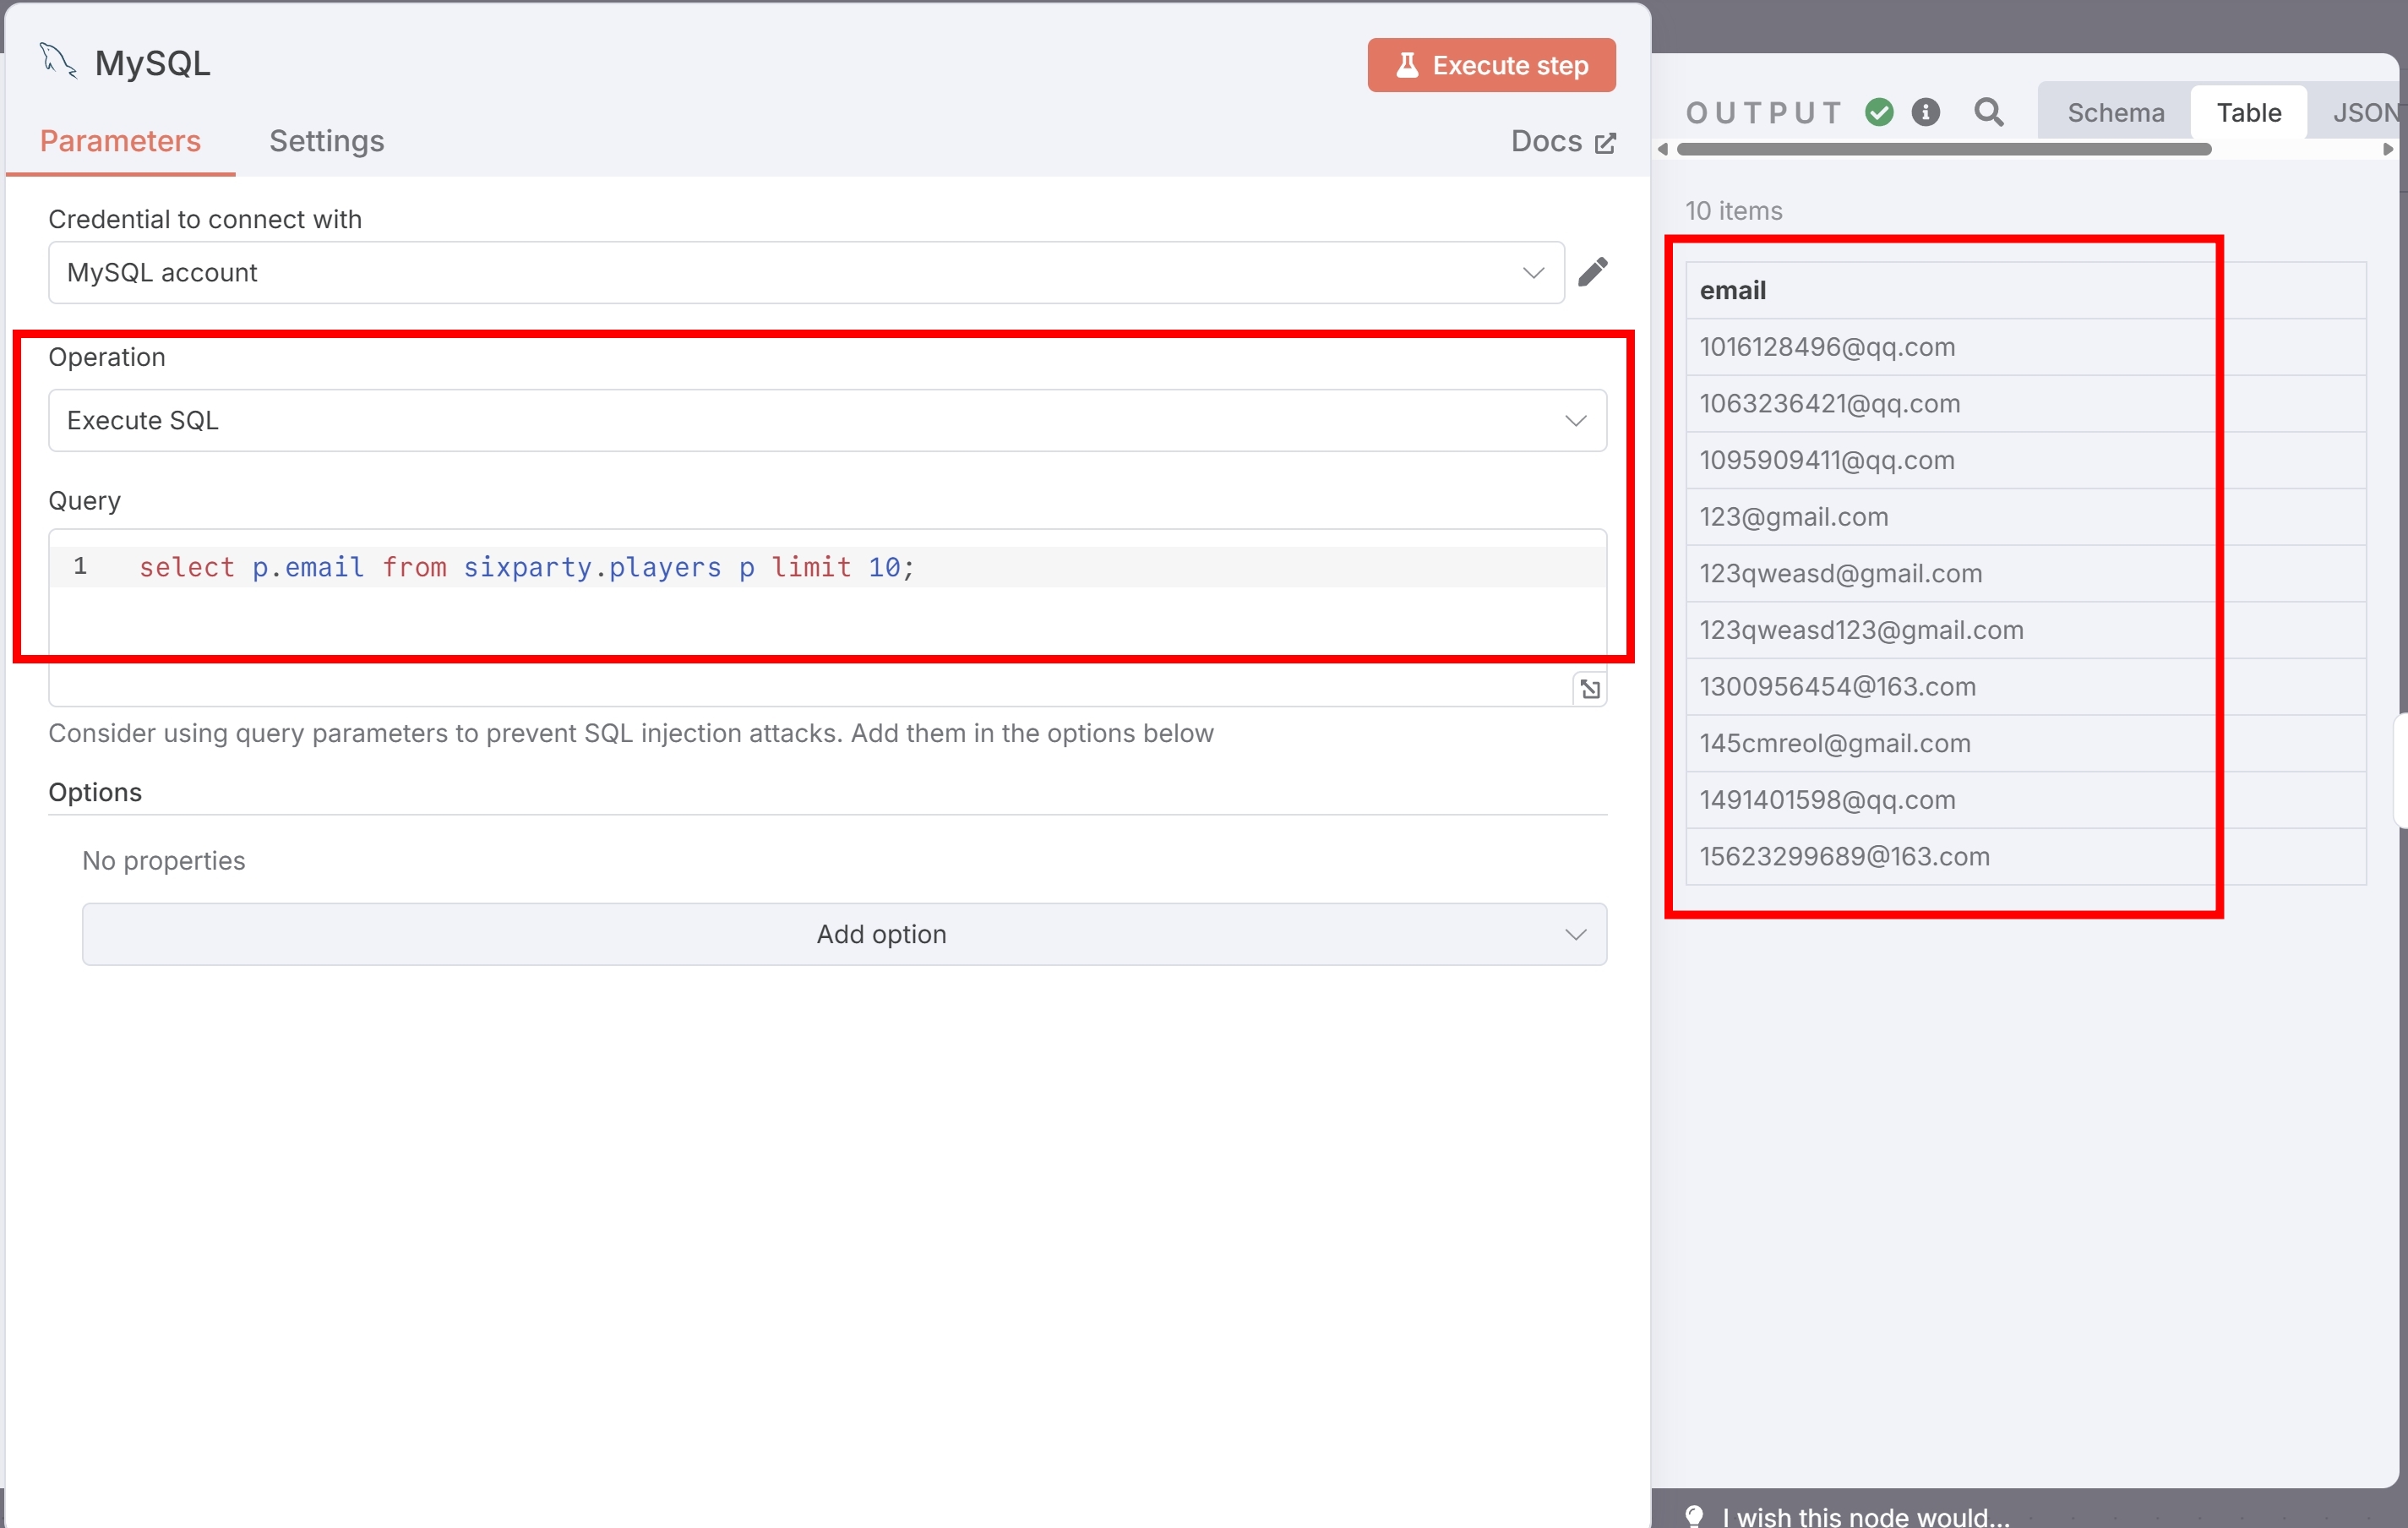Switch to the Parameters tab
Viewport: 2408px width, 1528px height.
120,141
